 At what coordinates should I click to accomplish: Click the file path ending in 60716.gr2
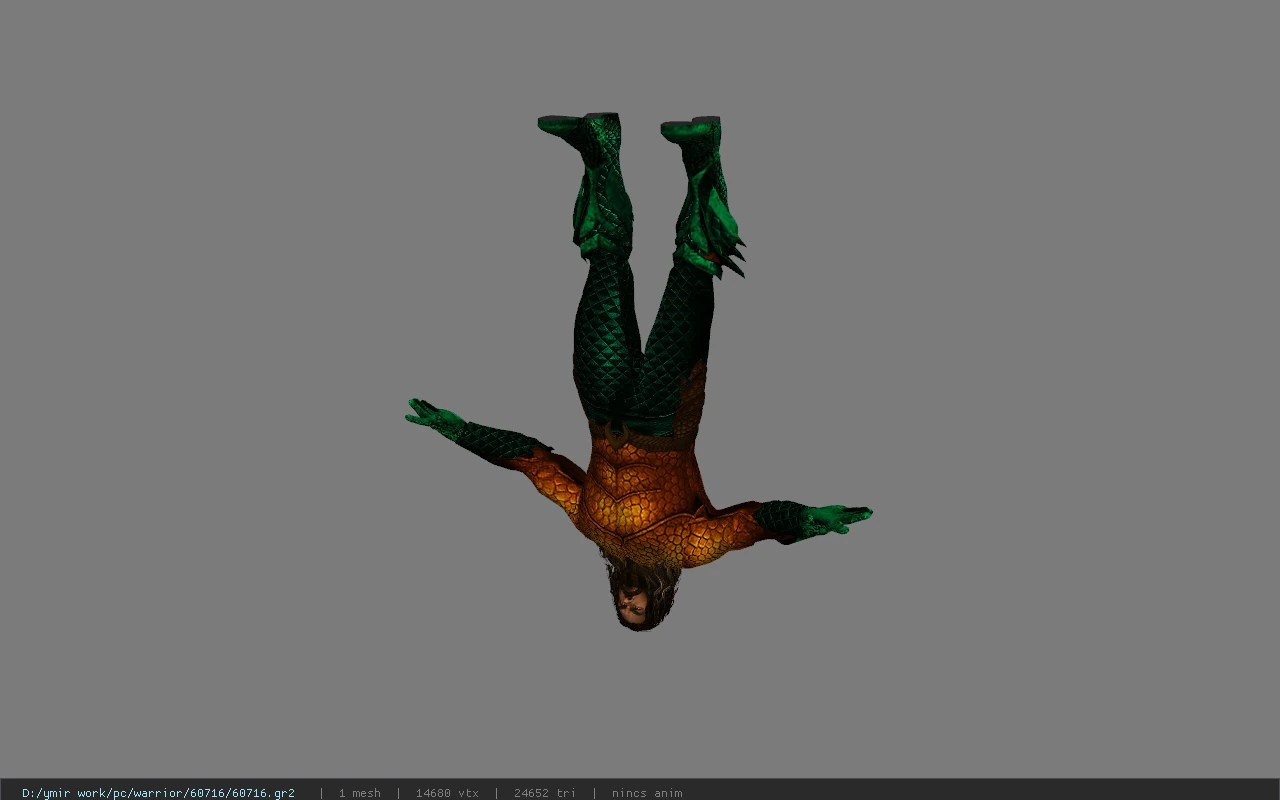(x=158, y=793)
